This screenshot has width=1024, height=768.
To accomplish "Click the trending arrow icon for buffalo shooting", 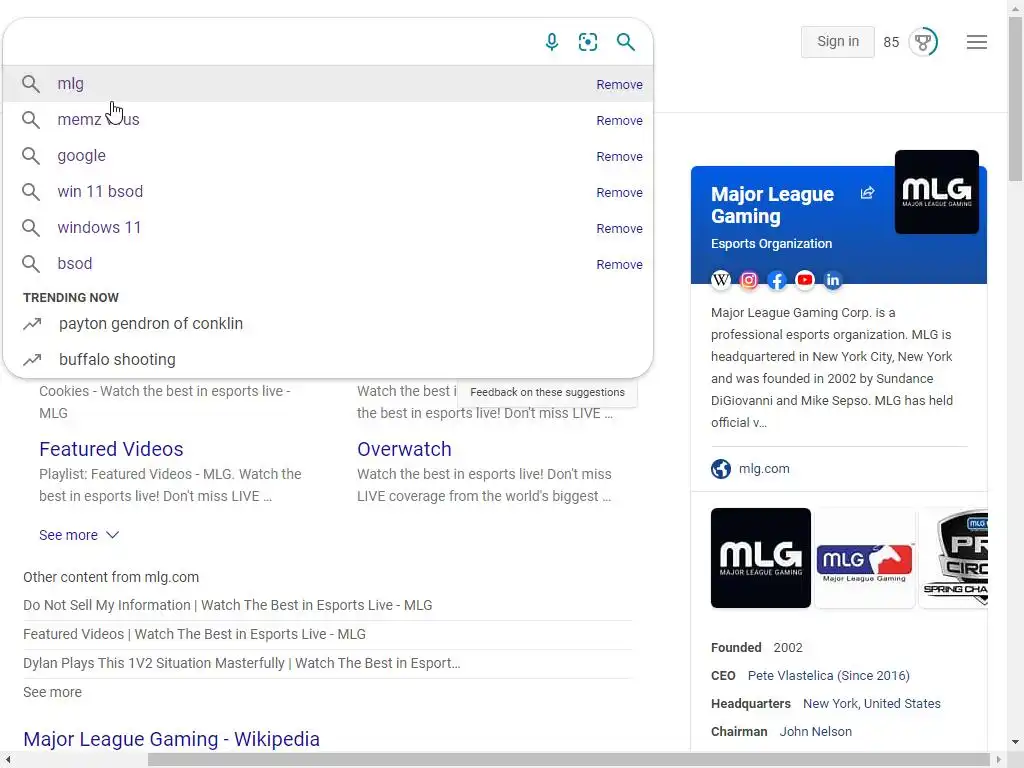I will tap(32, 360).
